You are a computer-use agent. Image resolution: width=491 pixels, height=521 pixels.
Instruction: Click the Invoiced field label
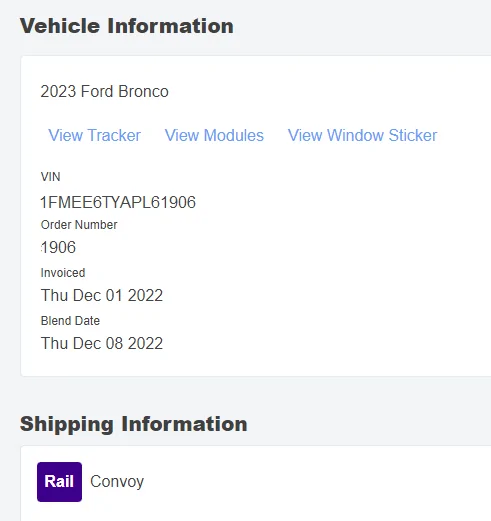pos(63,273)
